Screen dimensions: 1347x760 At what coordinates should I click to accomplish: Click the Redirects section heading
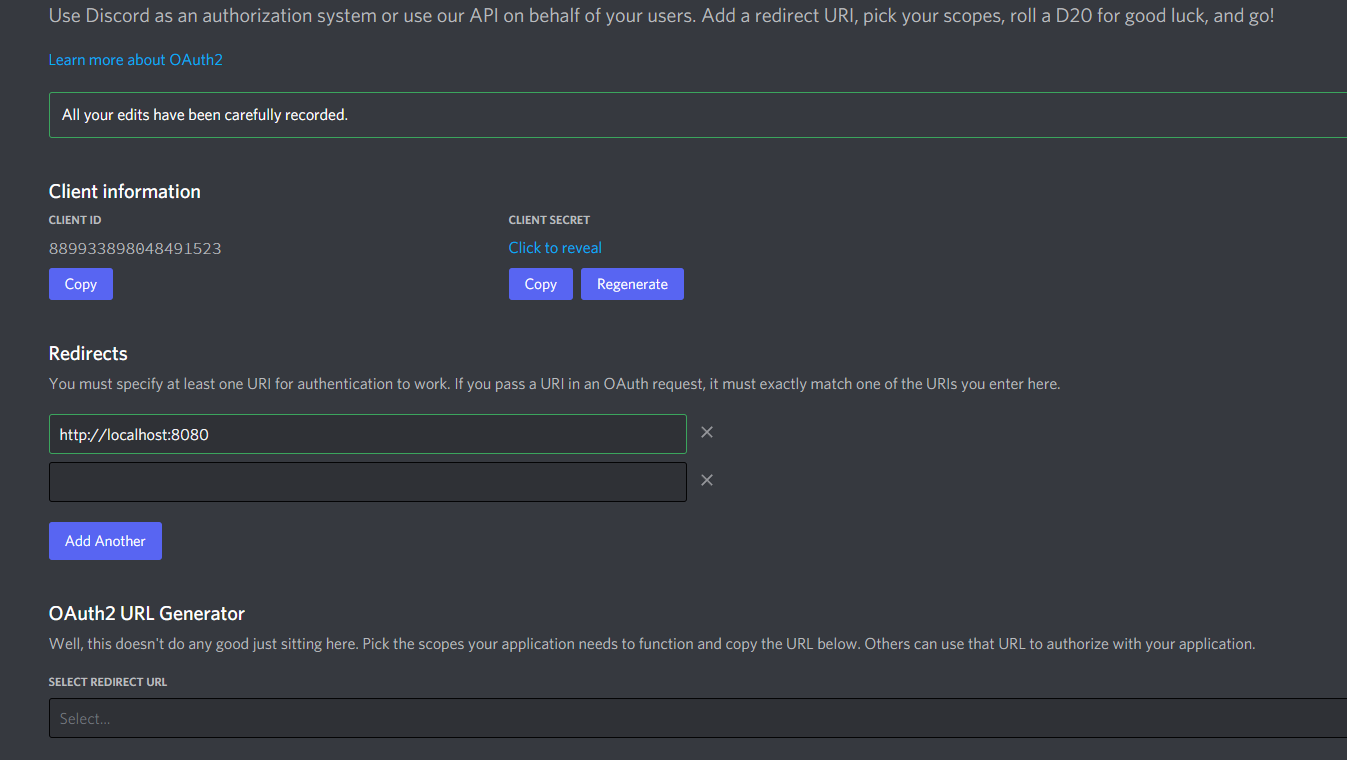point(88,353)
